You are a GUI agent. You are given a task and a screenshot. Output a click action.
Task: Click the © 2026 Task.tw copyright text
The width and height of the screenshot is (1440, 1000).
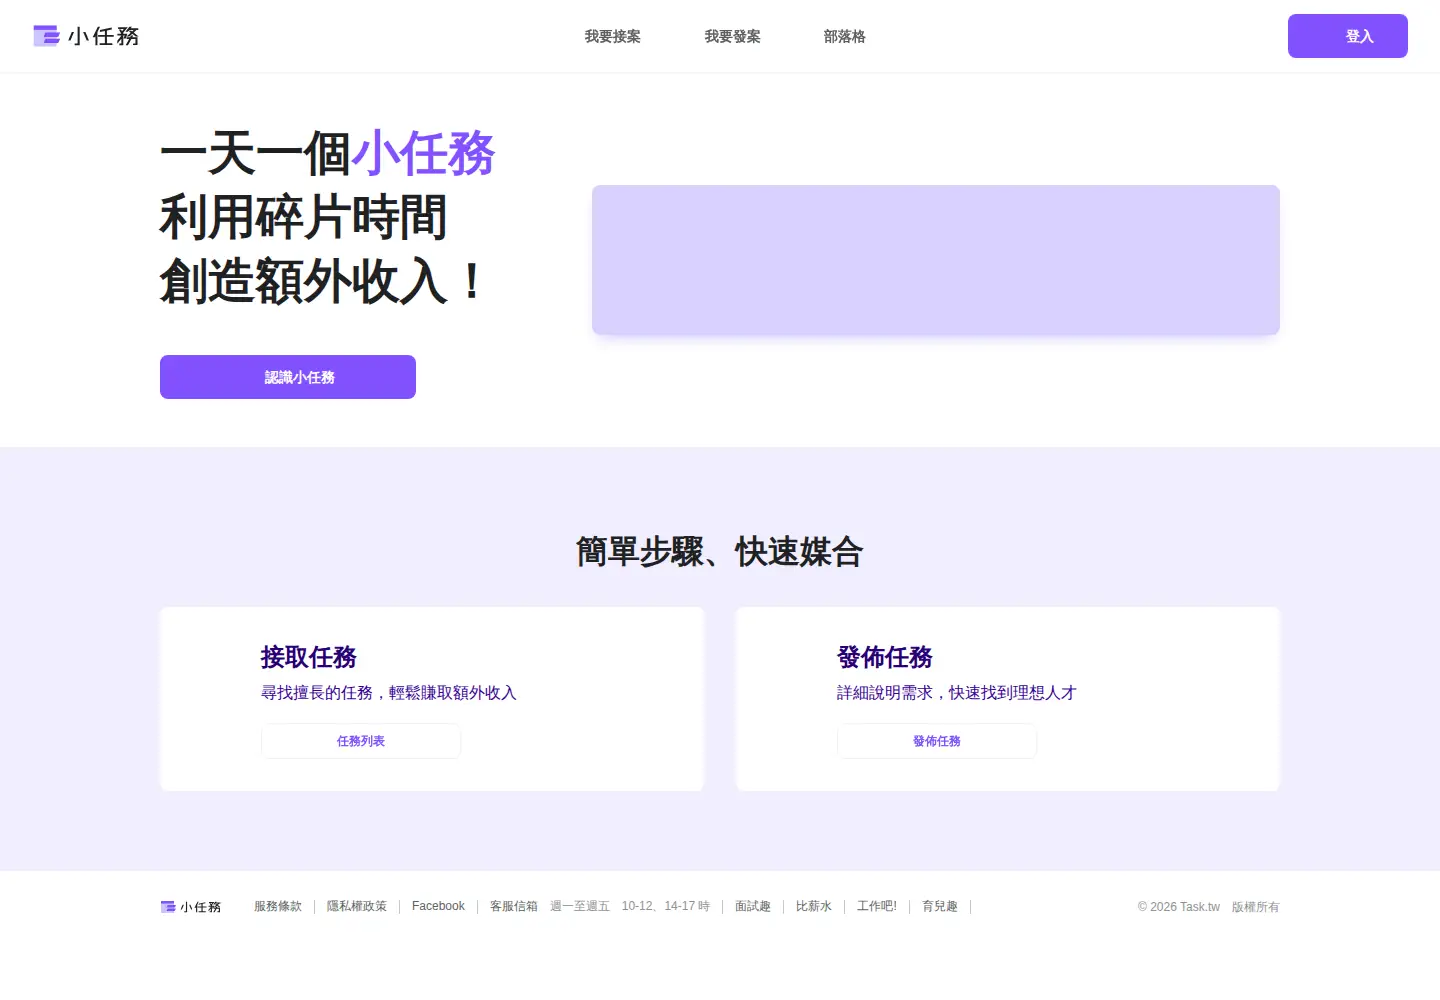1179,907
